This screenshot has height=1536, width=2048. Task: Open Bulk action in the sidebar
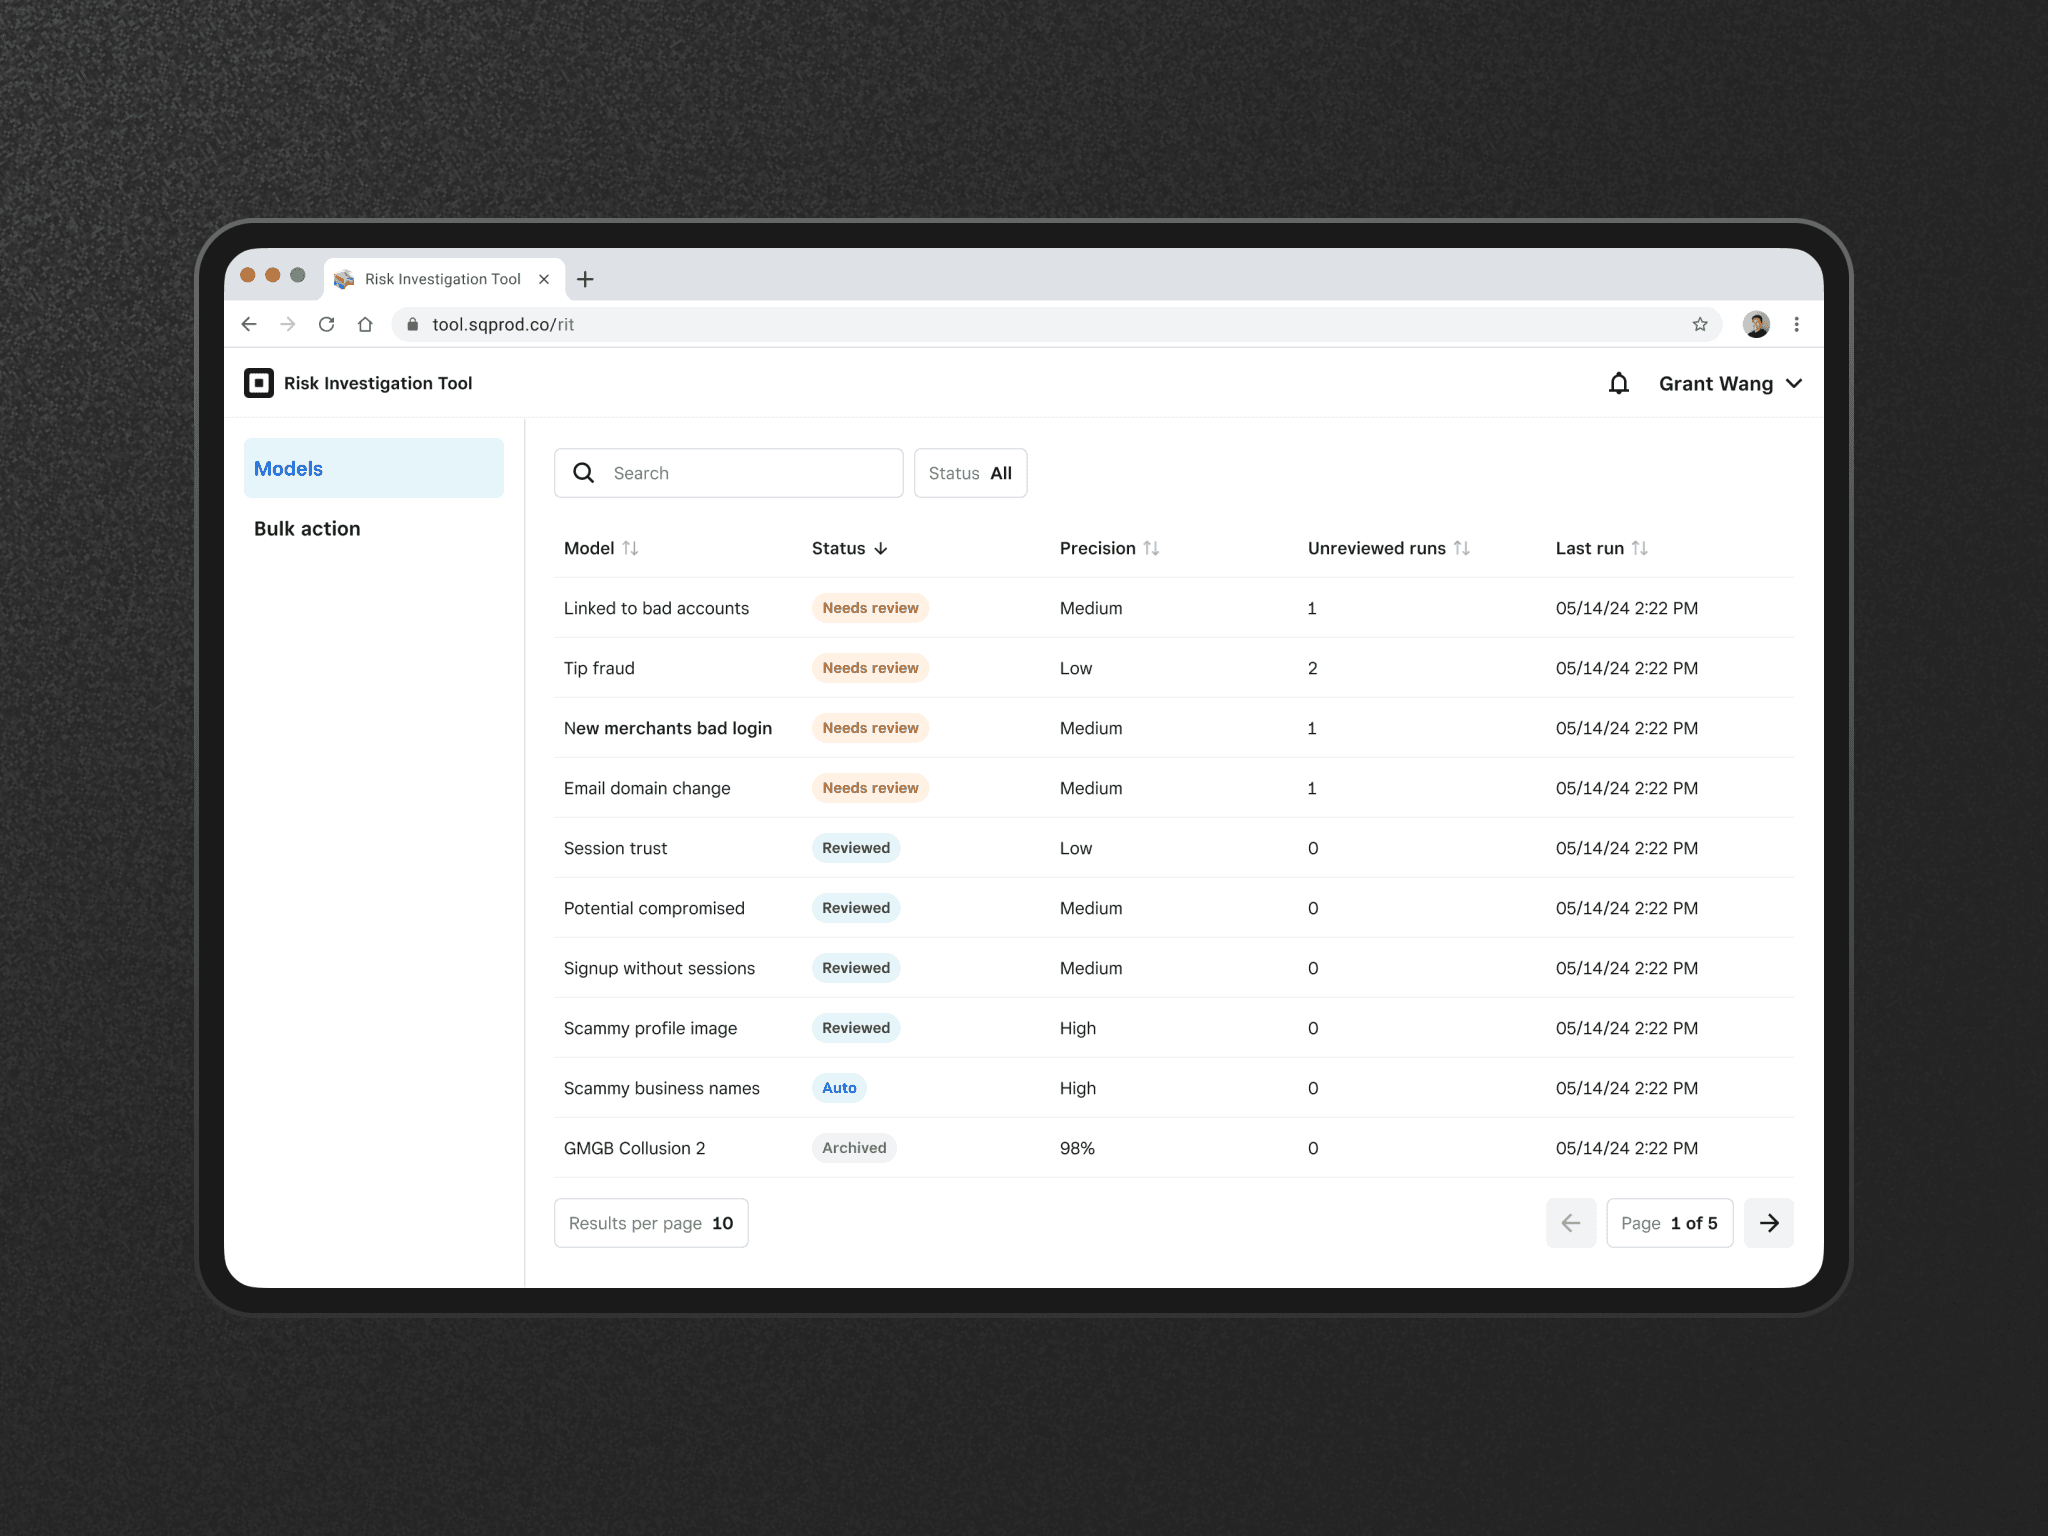click(307, 529)
